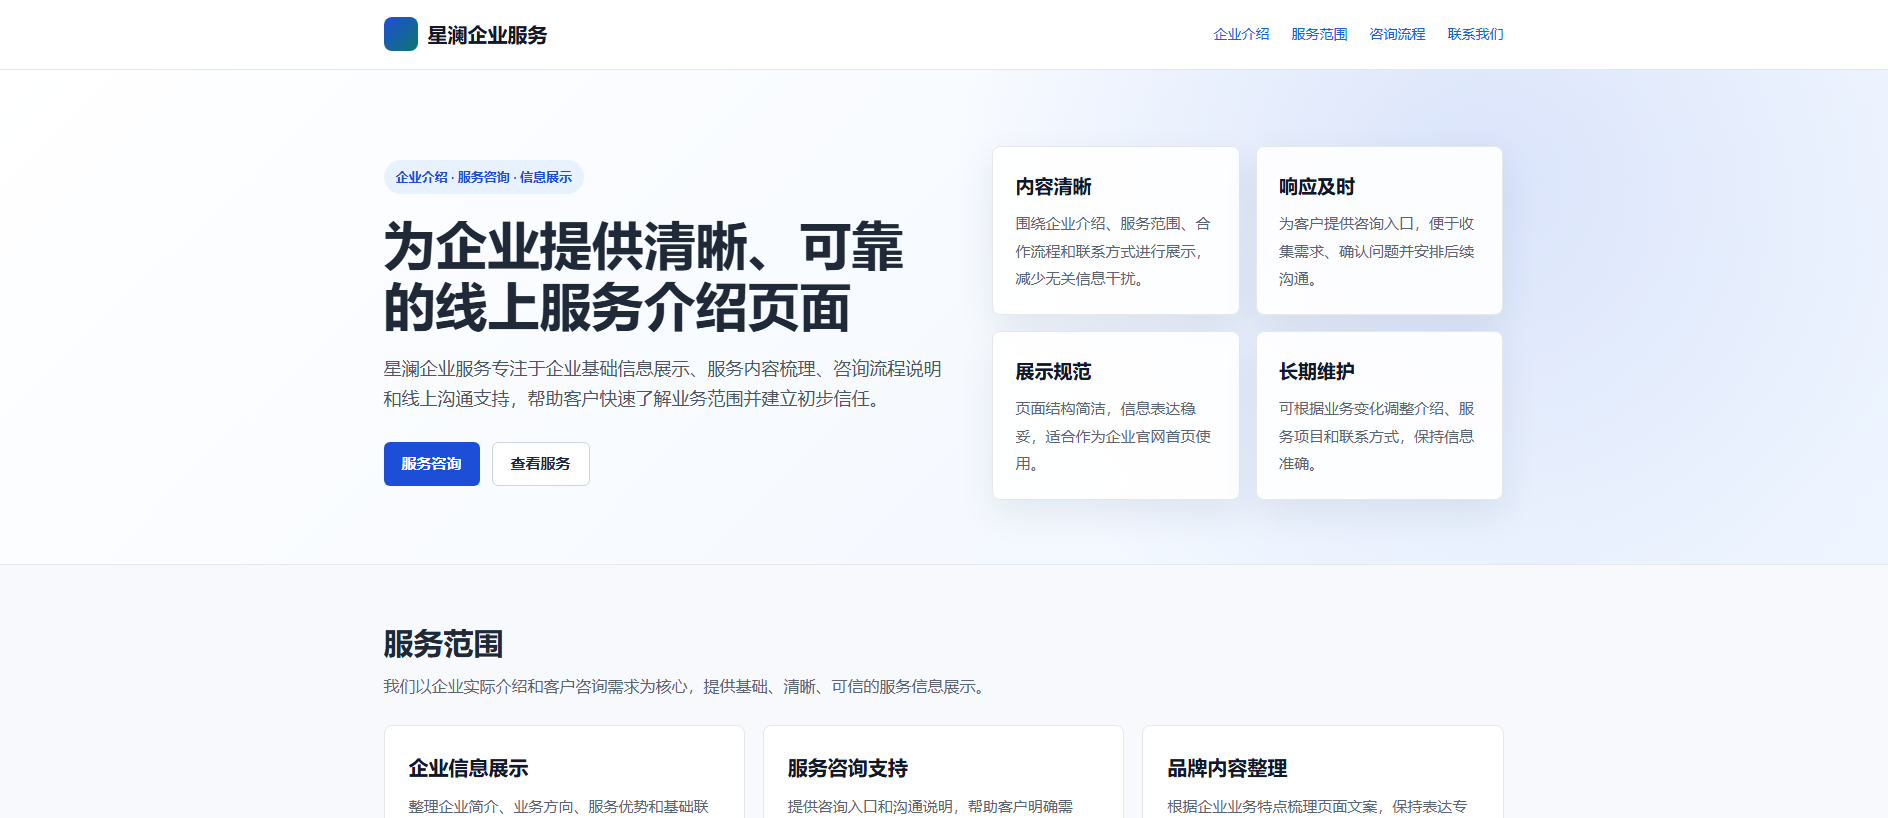
Task: Go to 服务范围 in the top navigation
Action: pyautogui.click(x=1319, y=34)
